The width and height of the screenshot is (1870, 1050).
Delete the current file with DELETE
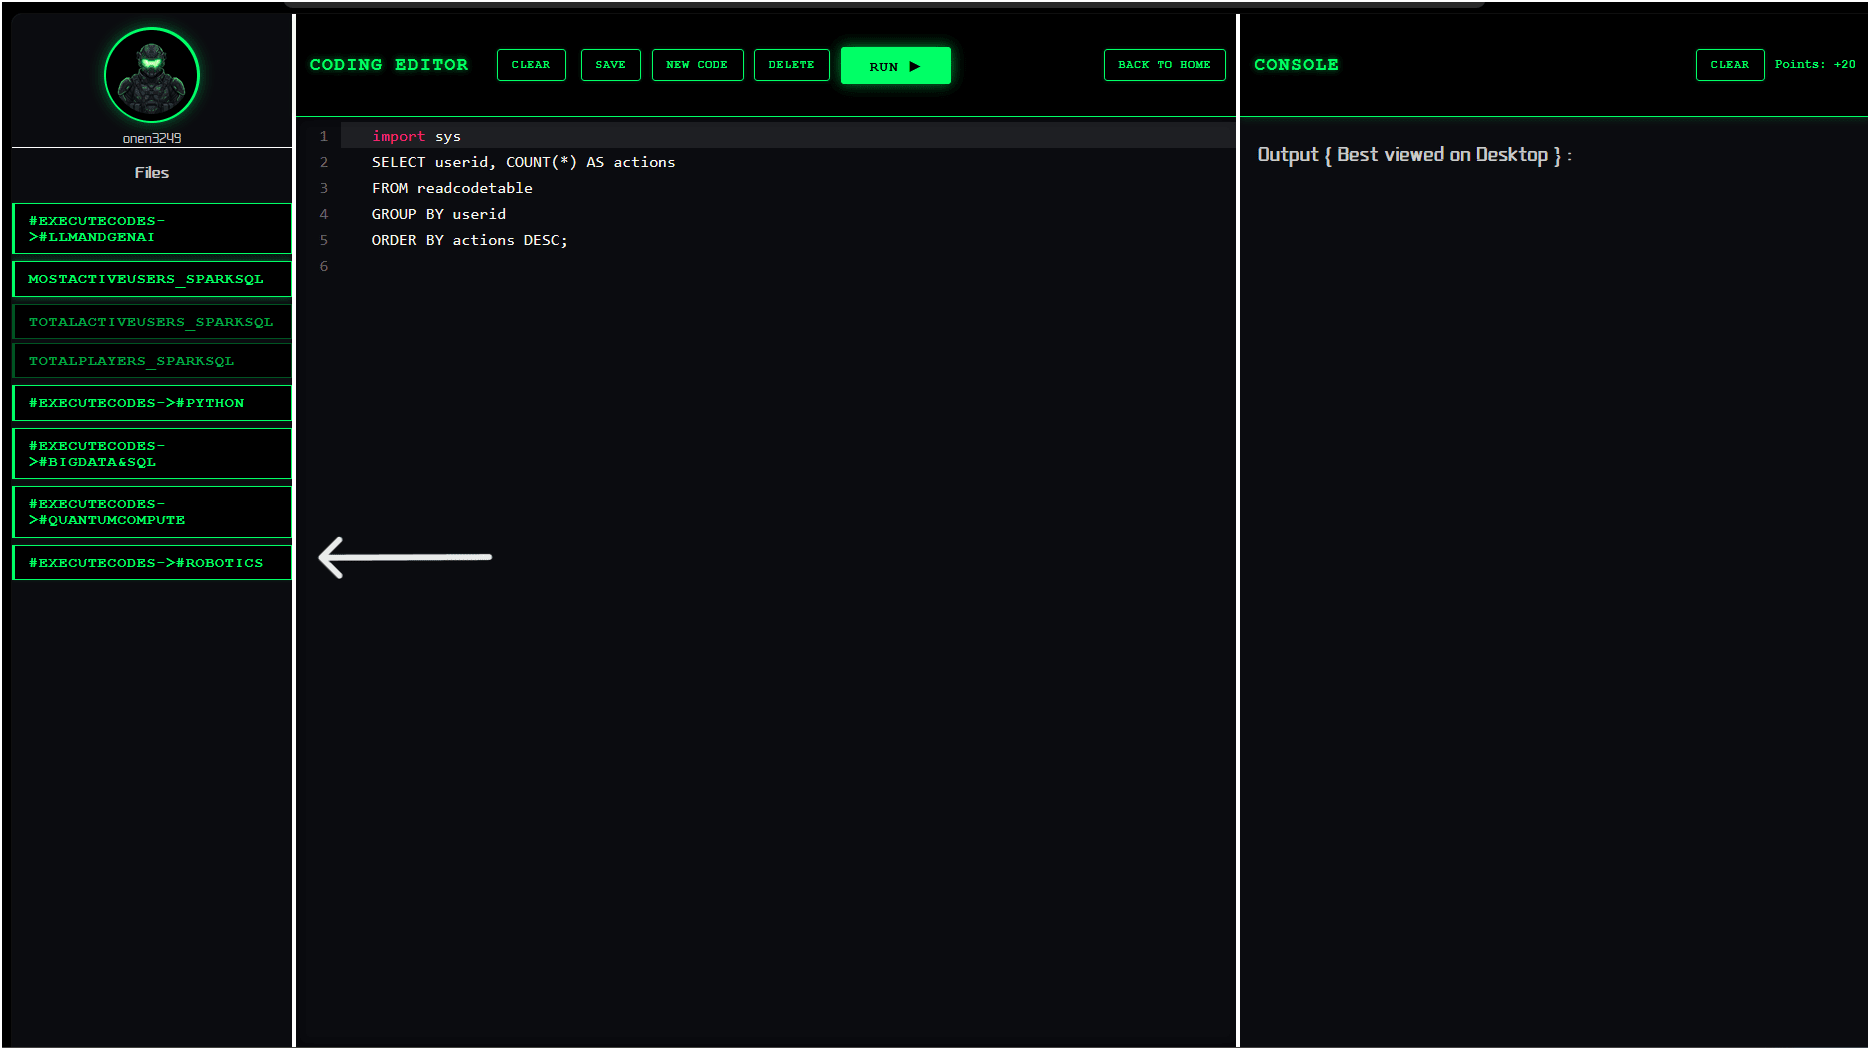point(791,65)
